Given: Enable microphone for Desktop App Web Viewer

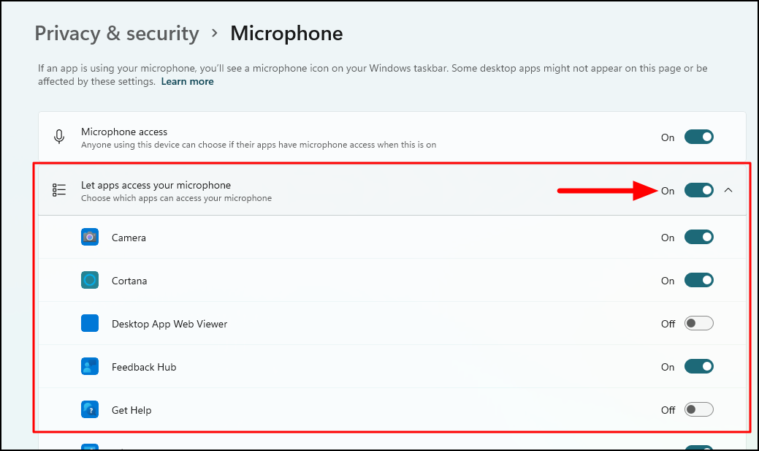Looking at the screenshot, I should 699,324.
